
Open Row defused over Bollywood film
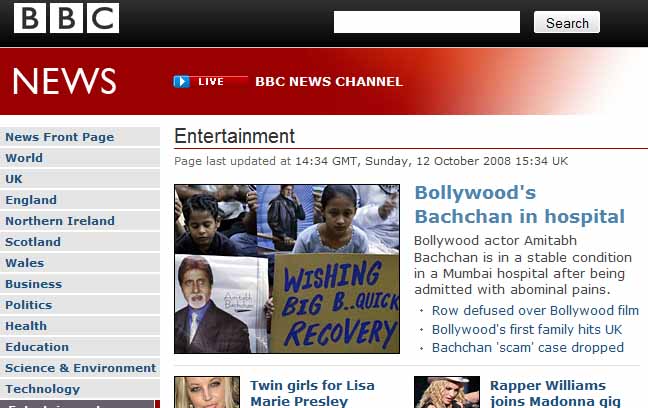coord(535,310)
